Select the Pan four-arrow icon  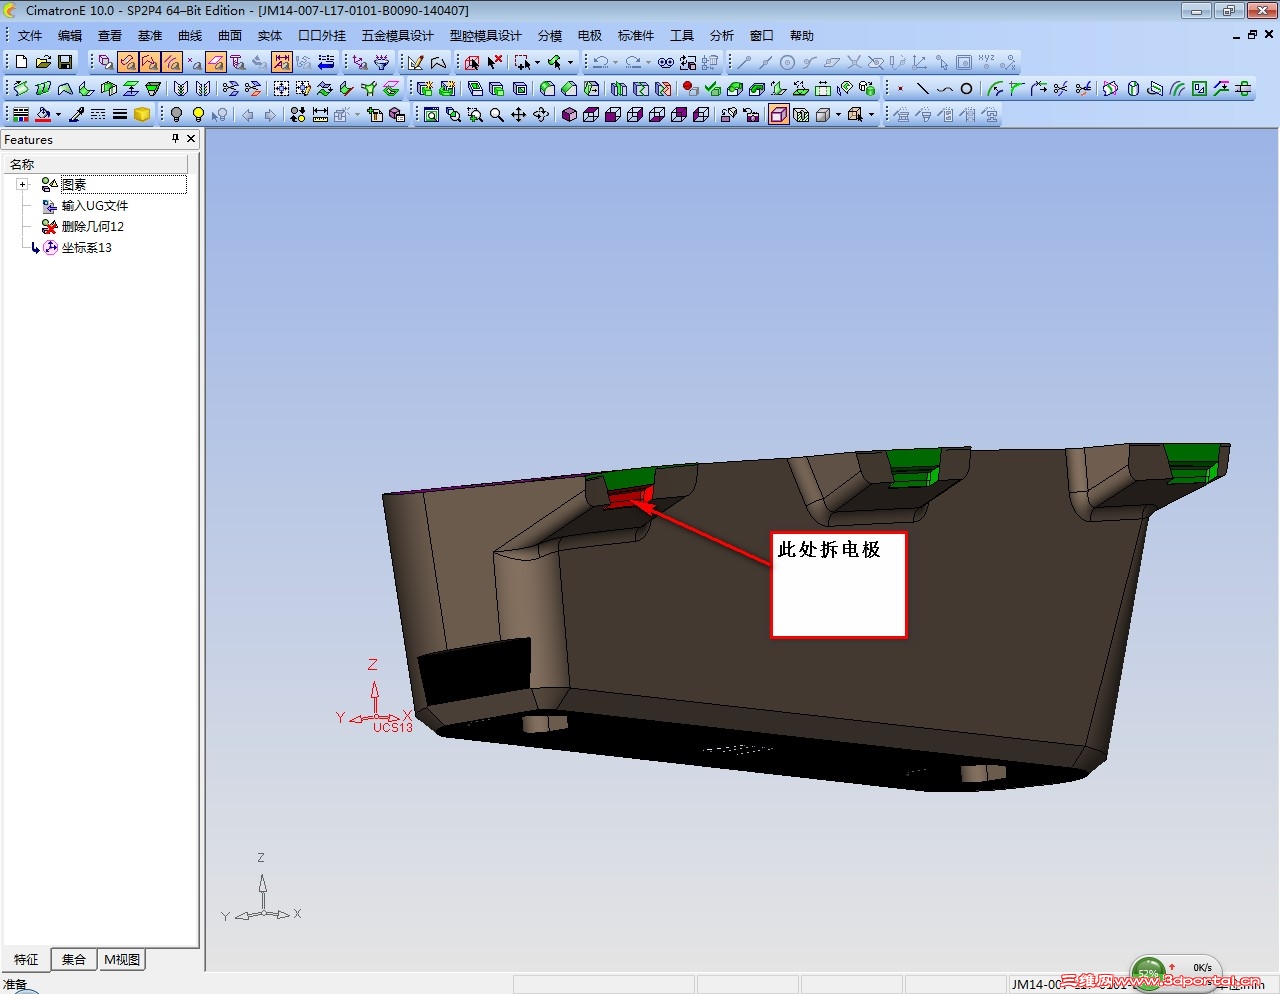pyautogui.click(x=518, y=115)
